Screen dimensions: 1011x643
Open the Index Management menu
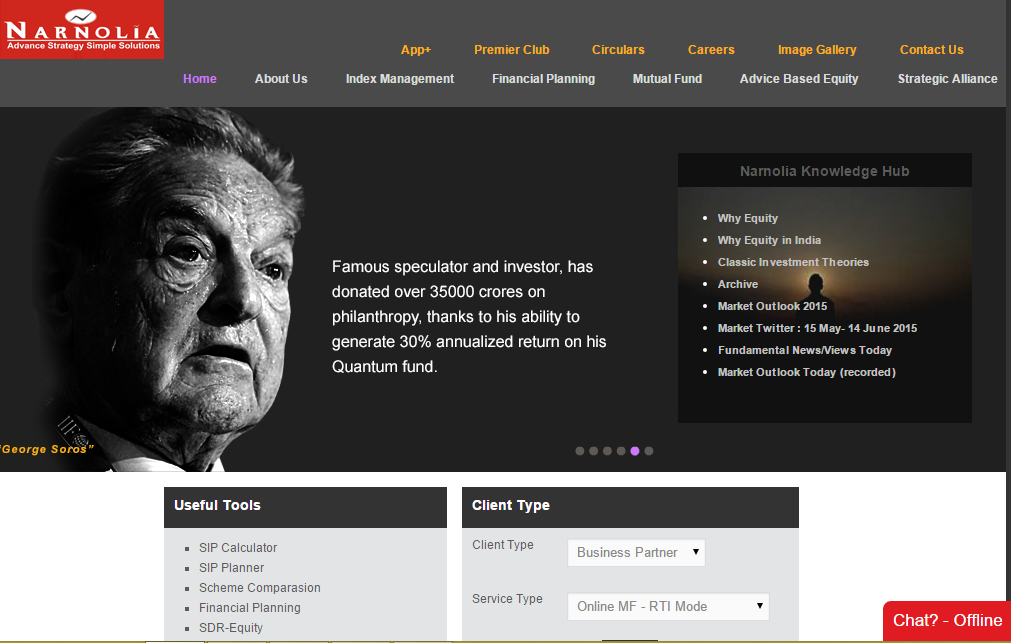pos(400,79)
